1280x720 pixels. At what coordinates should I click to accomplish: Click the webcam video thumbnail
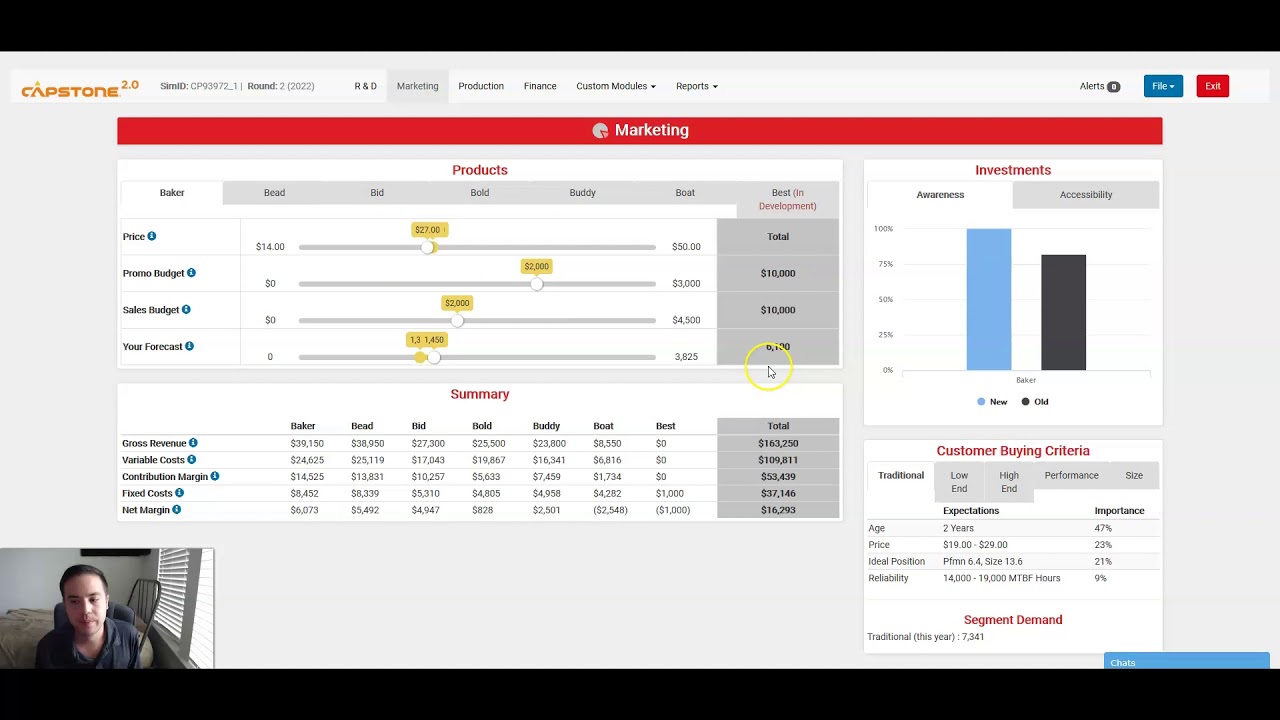[107, 608]
